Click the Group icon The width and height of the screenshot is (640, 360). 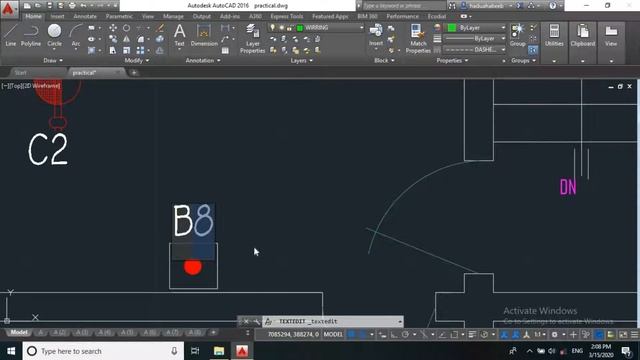518,35
